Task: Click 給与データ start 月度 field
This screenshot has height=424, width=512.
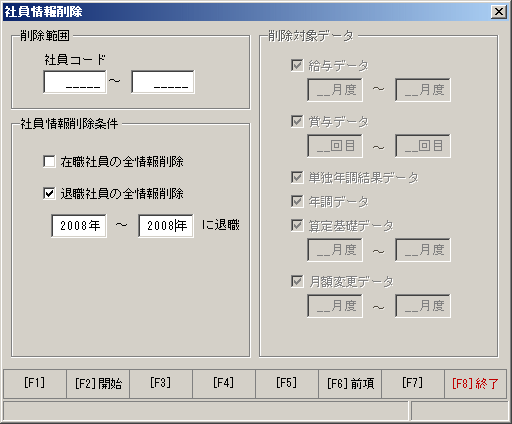Action: pyautogui.click(x=335, y=90)
